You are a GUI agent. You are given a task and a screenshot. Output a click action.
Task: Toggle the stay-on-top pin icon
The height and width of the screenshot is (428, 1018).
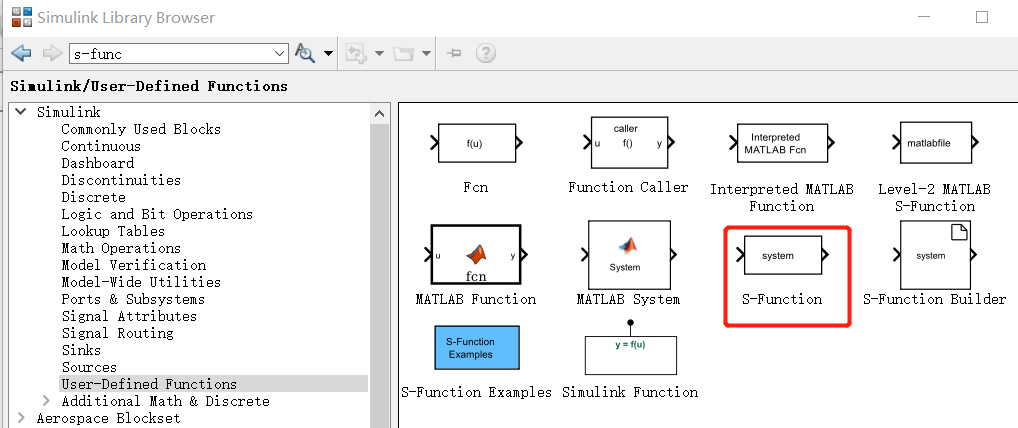coord(454,53)
